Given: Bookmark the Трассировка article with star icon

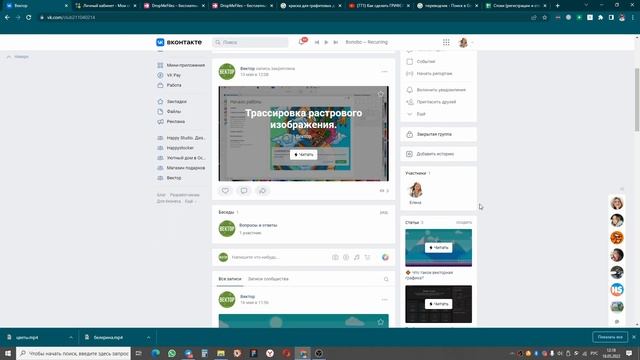Looking at the screenshot, I should point(380,94).
